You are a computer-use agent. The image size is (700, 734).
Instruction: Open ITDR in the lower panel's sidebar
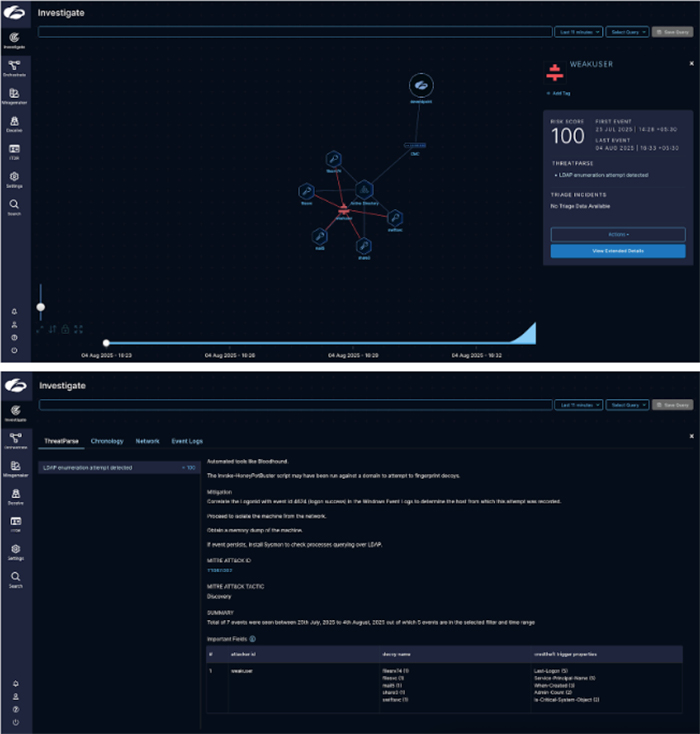coord(14,522)
